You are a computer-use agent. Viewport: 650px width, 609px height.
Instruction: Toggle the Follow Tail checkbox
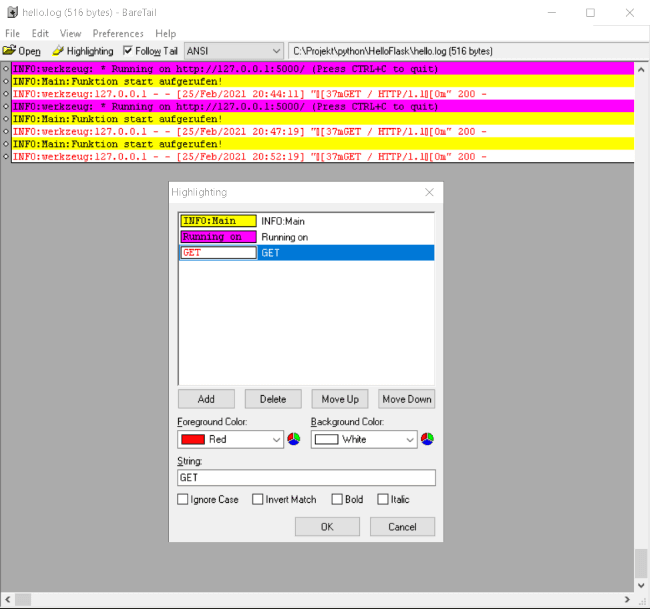point(128,51)
